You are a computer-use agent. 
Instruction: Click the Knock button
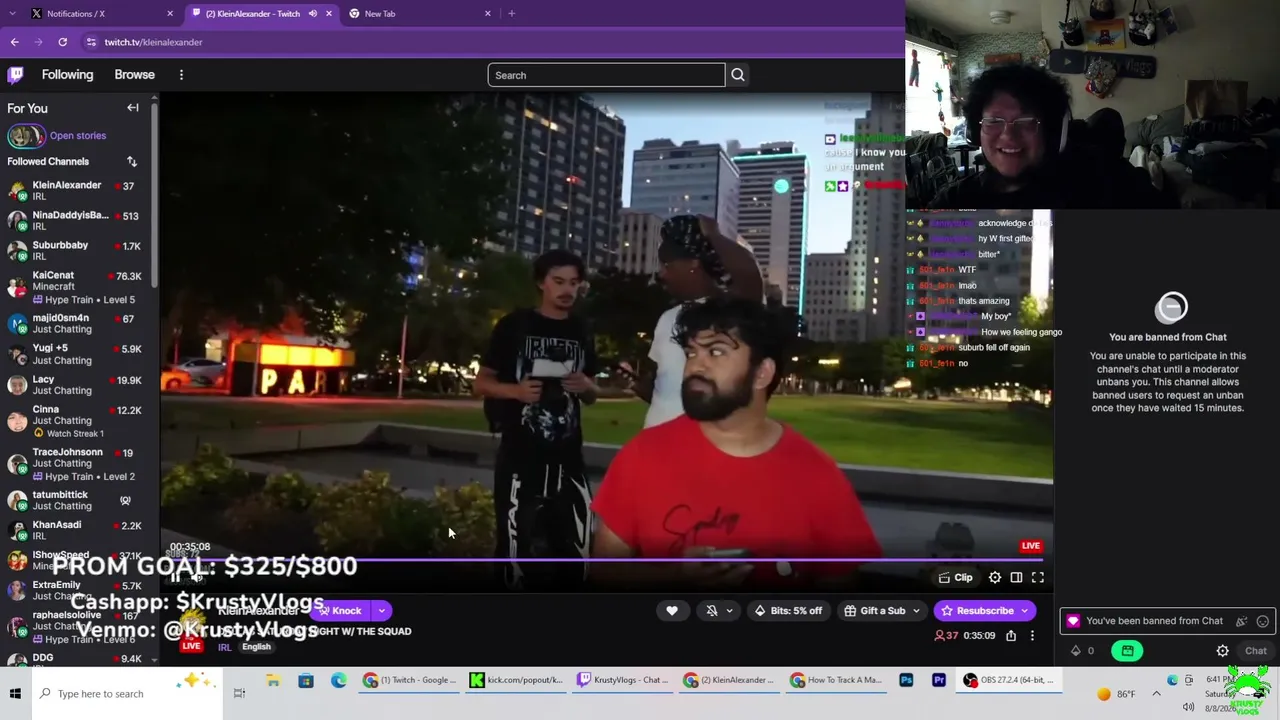pyautogui.click(x=341, y=611)
